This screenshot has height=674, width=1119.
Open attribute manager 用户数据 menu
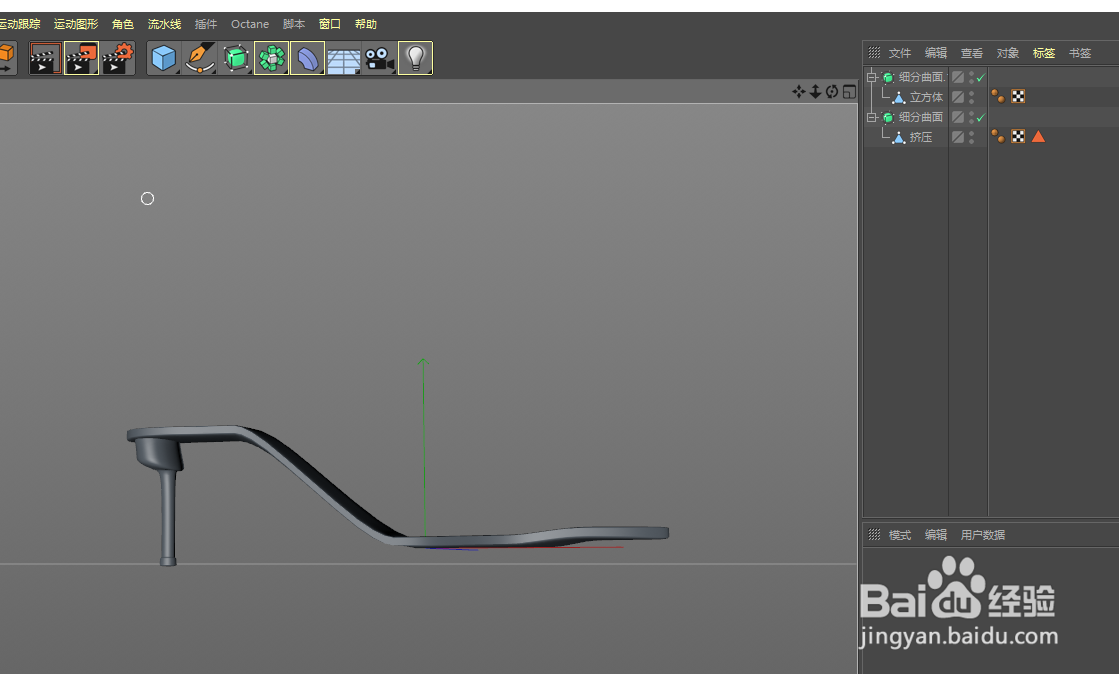(983, 535)
